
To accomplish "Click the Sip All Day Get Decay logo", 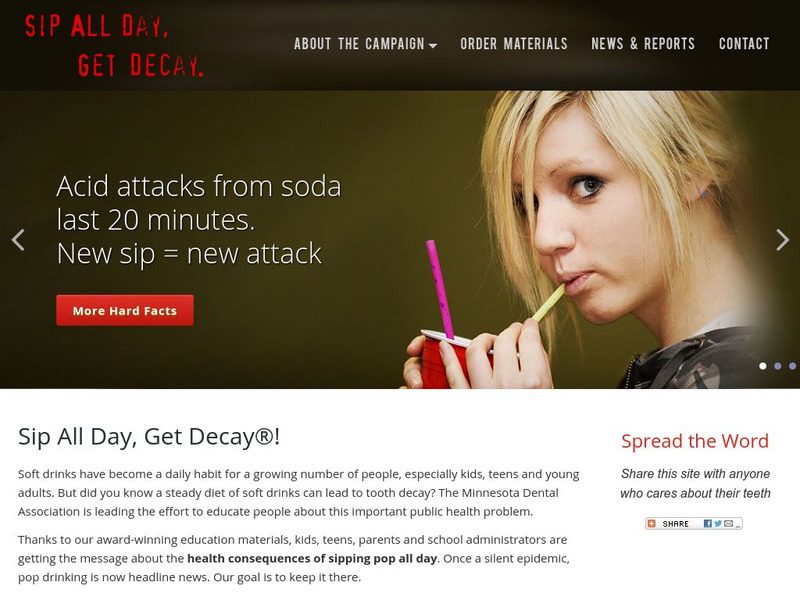I will point(114,45).
